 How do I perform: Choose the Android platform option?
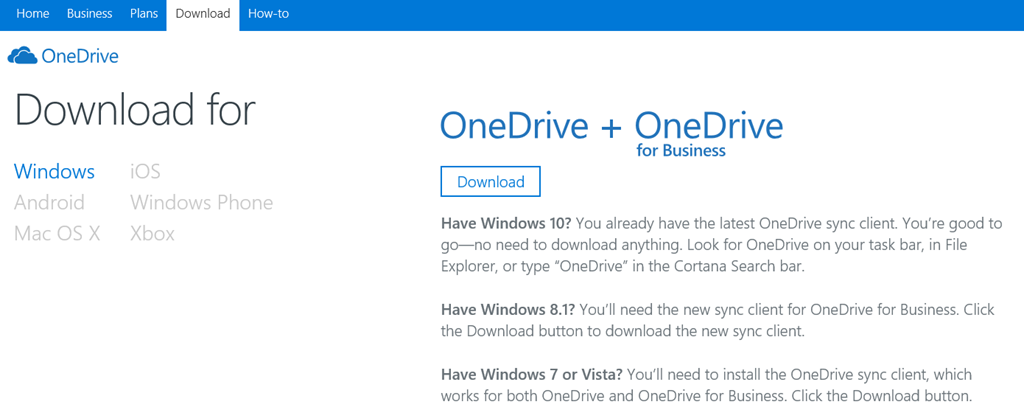pyautogui.click(x=49, y=203)
